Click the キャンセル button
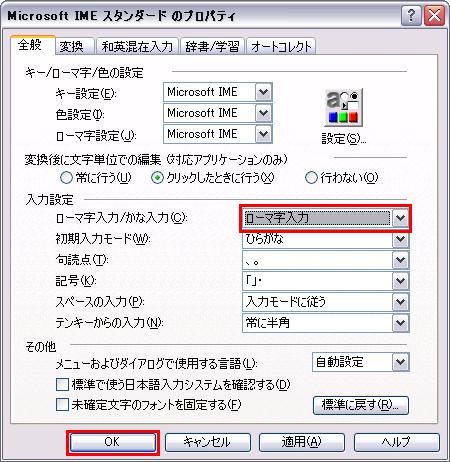The width and height of the screenshot is (450, 462). (207, 442)
